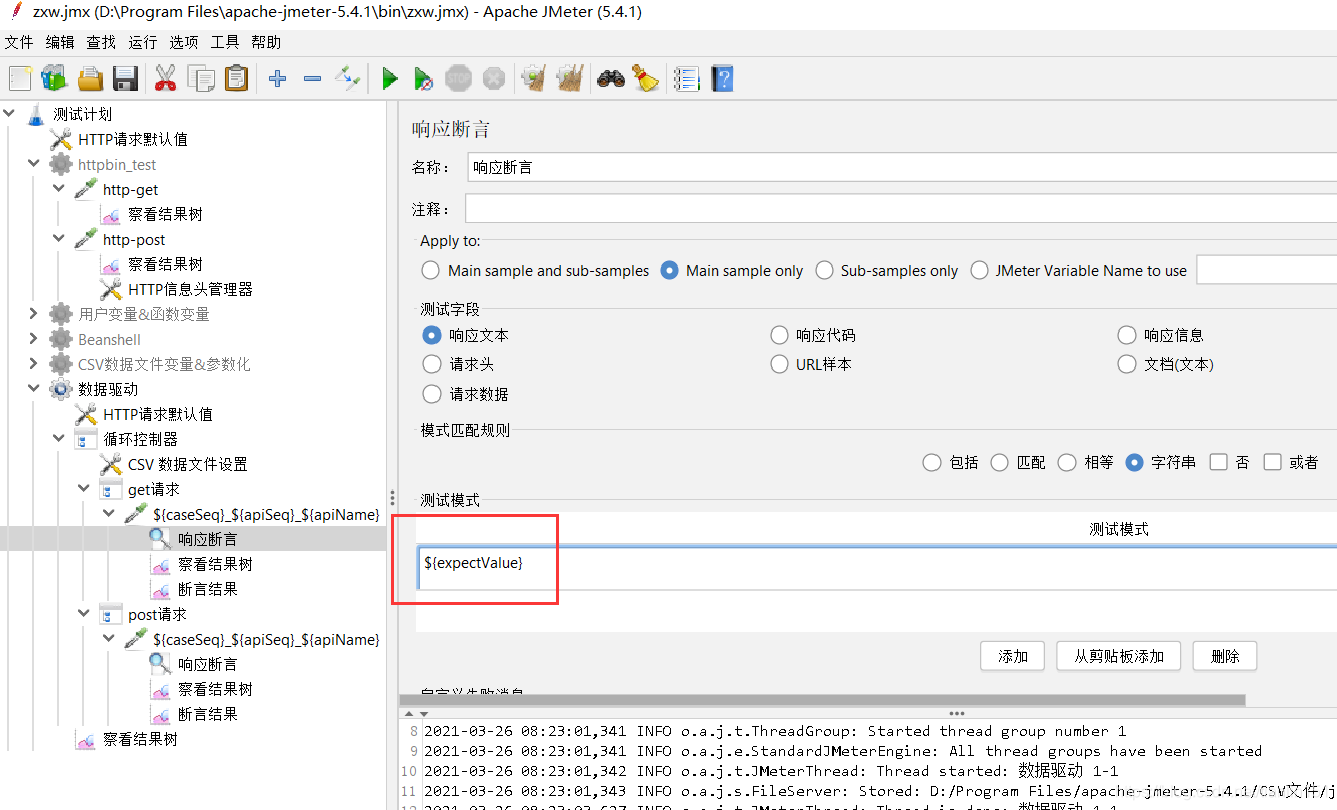Click the Toggle enable/disable icon
The height and width of the screenshot is (810, 1337).
pyautogui.click(x=347, y=78)
